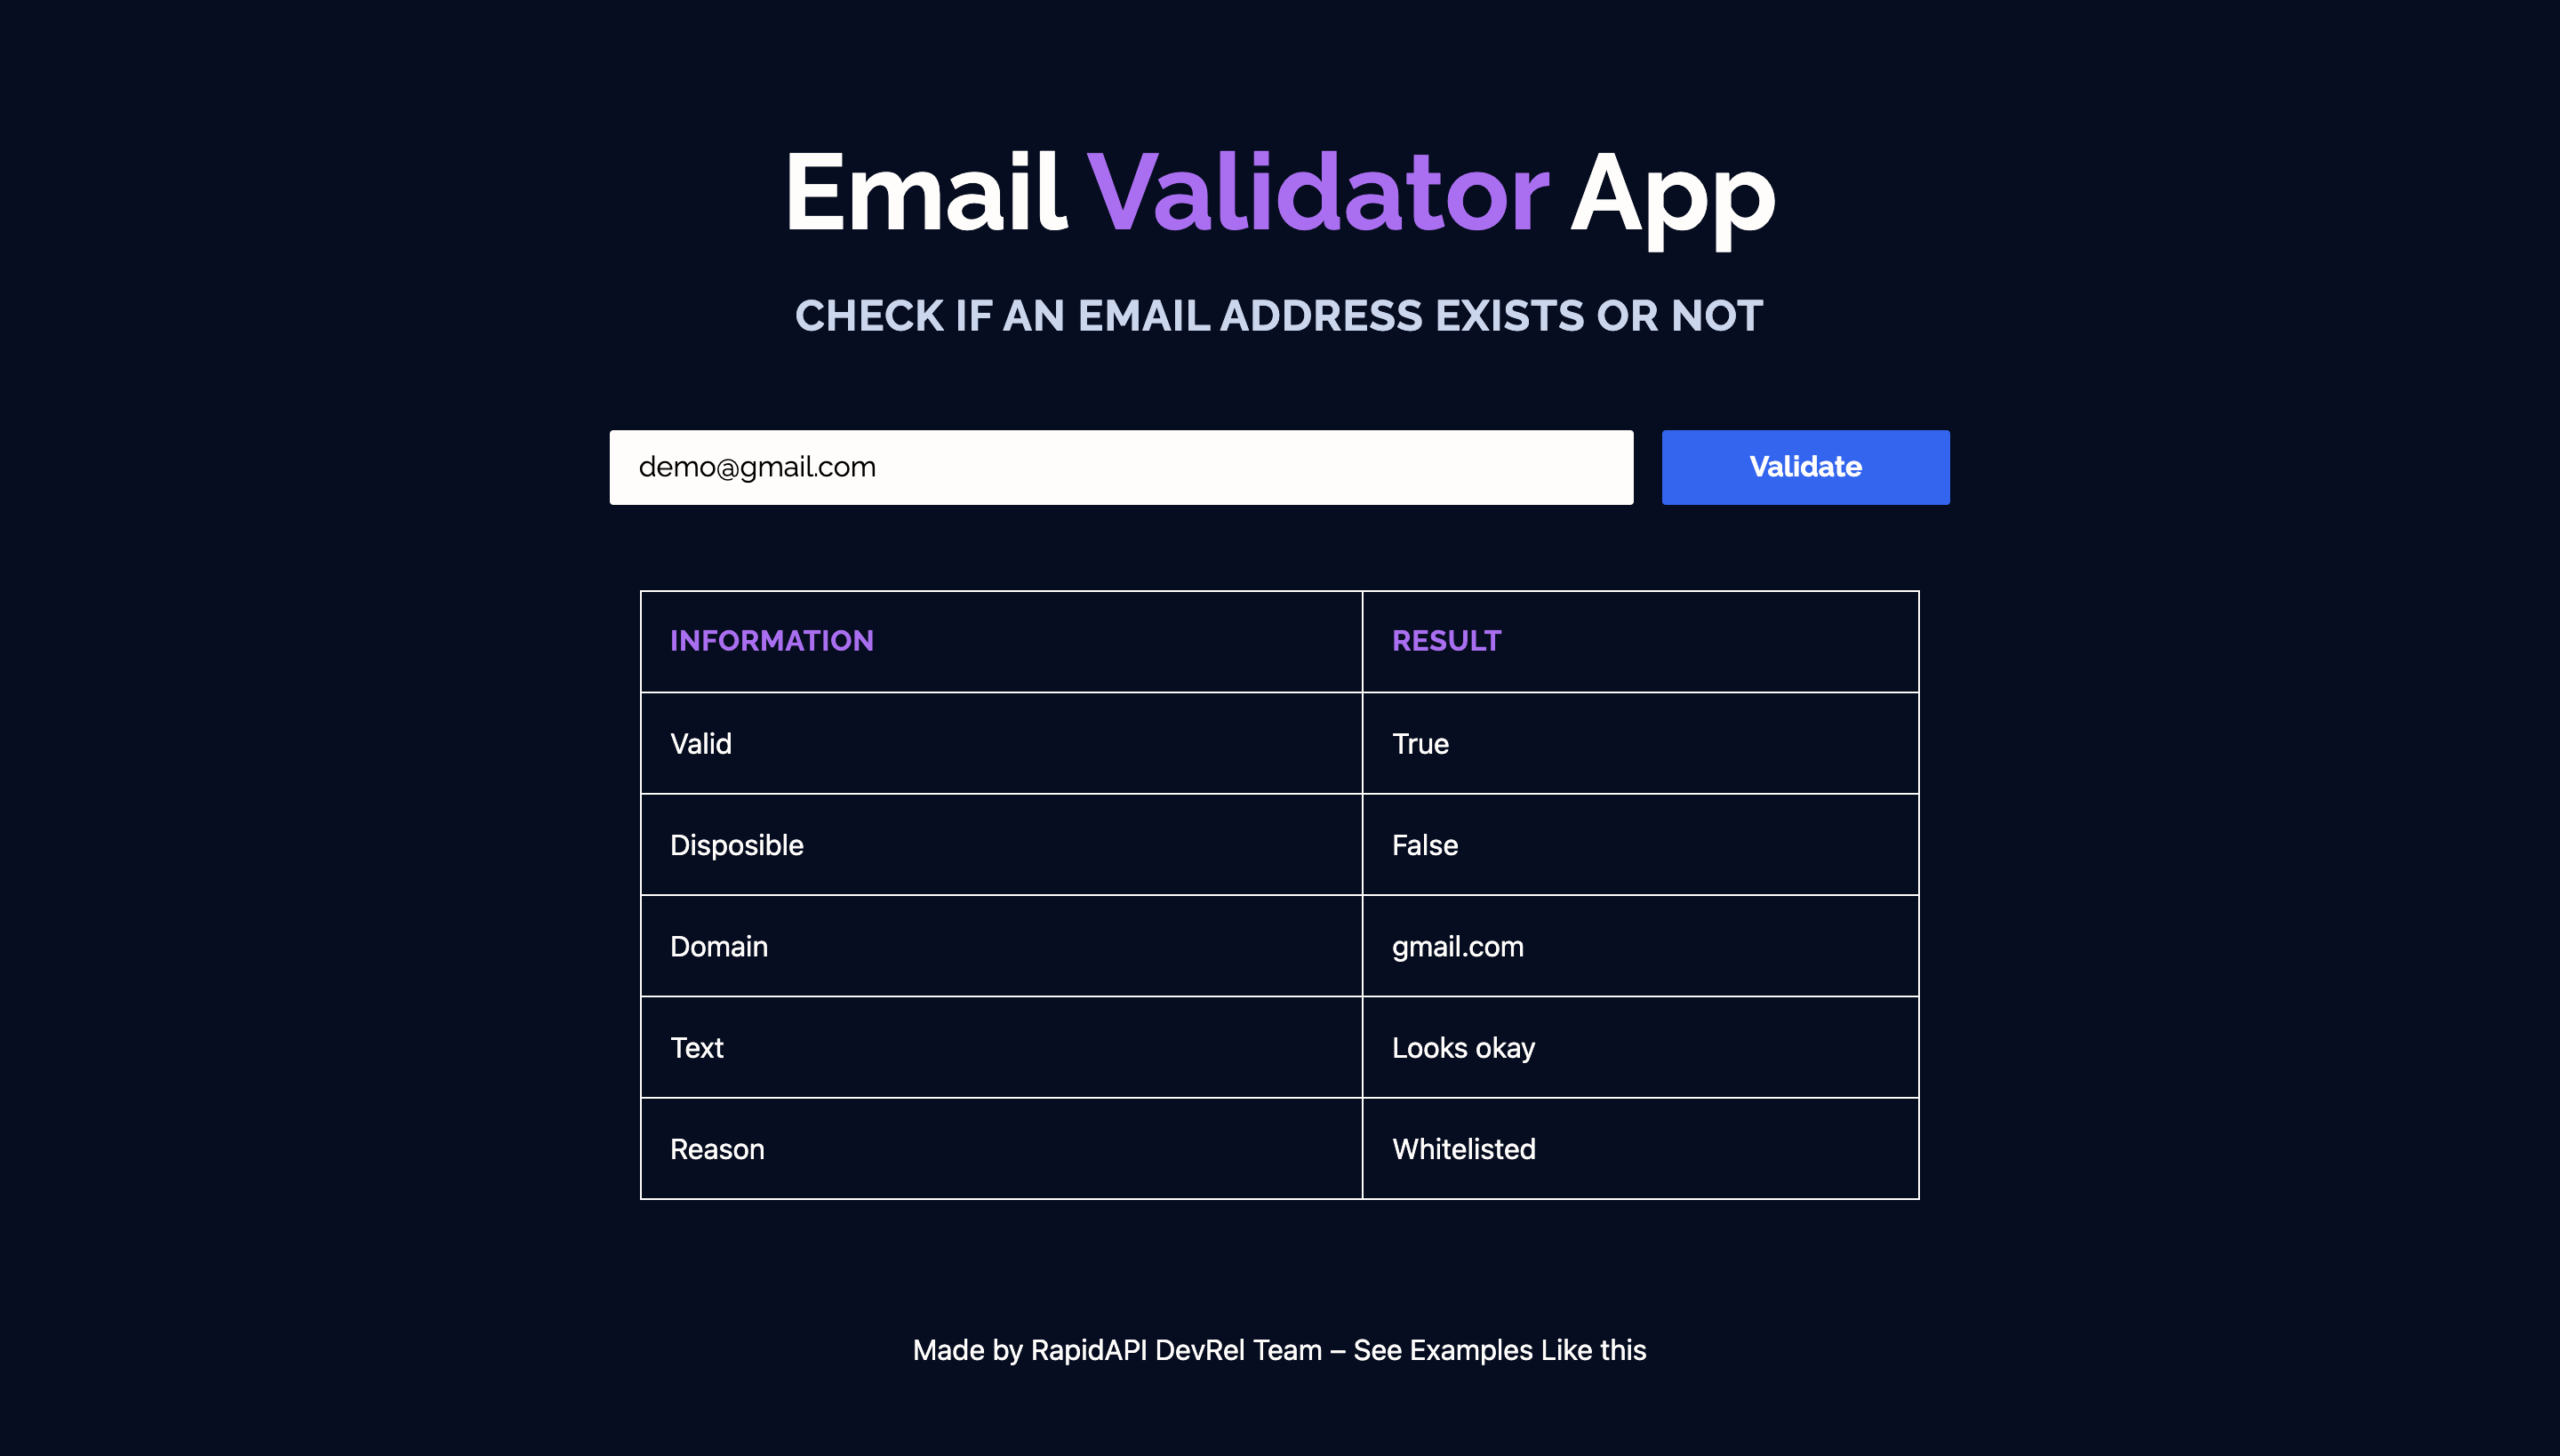
Task: Click the Reason result cell
Action: tap(1640, 1148)
